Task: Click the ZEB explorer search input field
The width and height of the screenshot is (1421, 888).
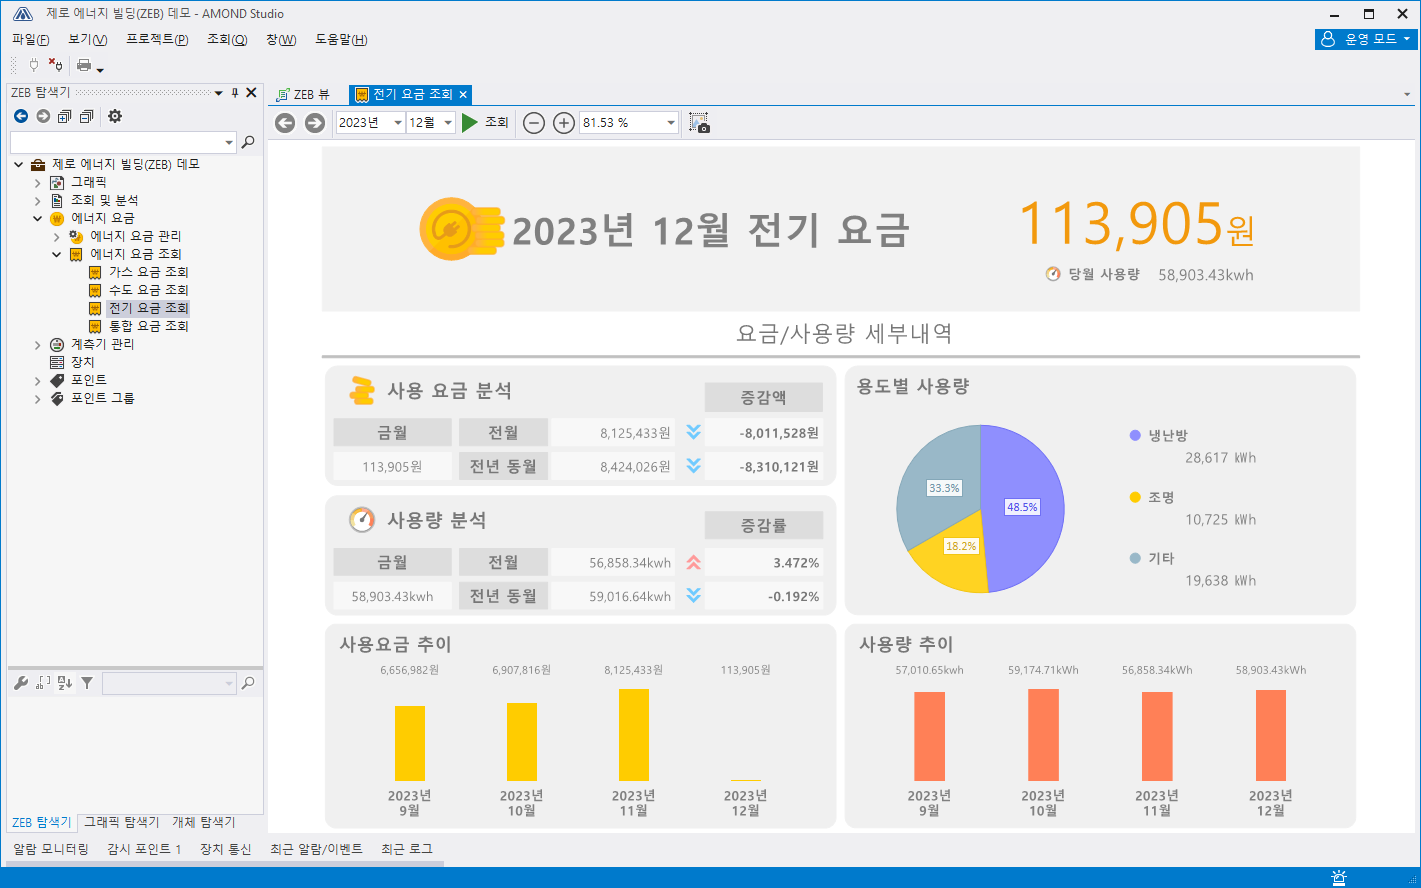Action: [121, 142]
